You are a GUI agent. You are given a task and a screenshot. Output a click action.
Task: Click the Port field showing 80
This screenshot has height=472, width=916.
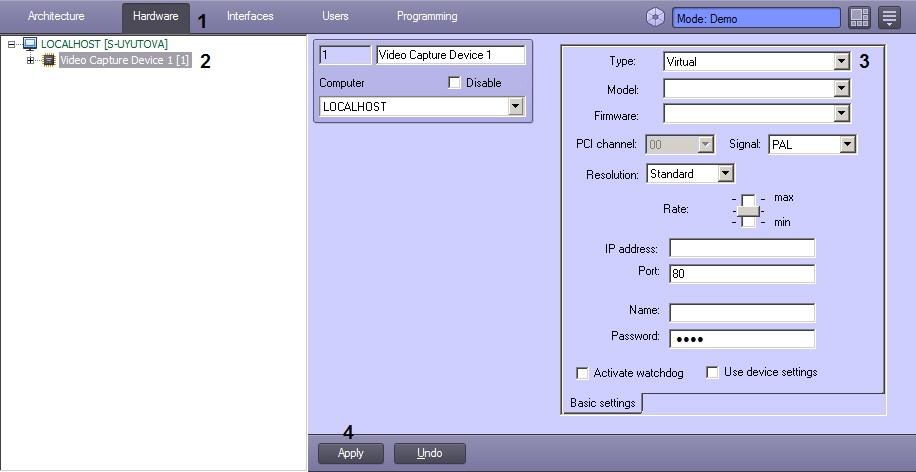[742, 273]
